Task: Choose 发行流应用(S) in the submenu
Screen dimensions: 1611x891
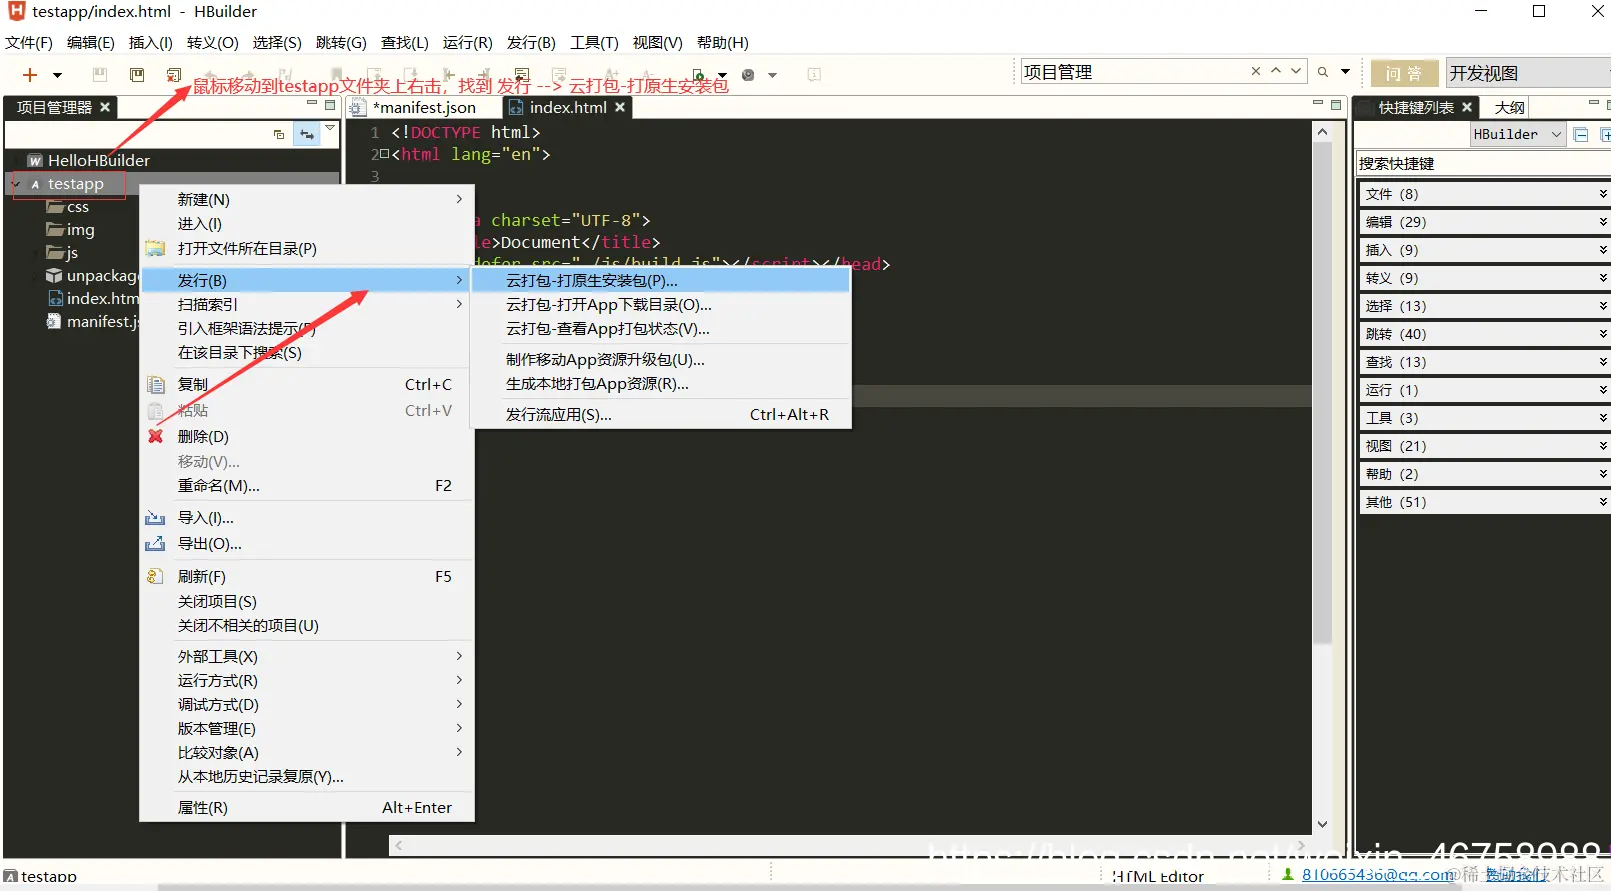Action: pyautogui.click(x=661, y=415)
